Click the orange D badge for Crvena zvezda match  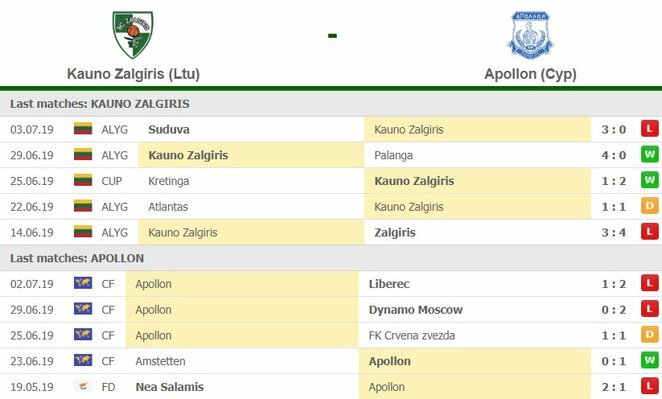click(x=650, y=335)
